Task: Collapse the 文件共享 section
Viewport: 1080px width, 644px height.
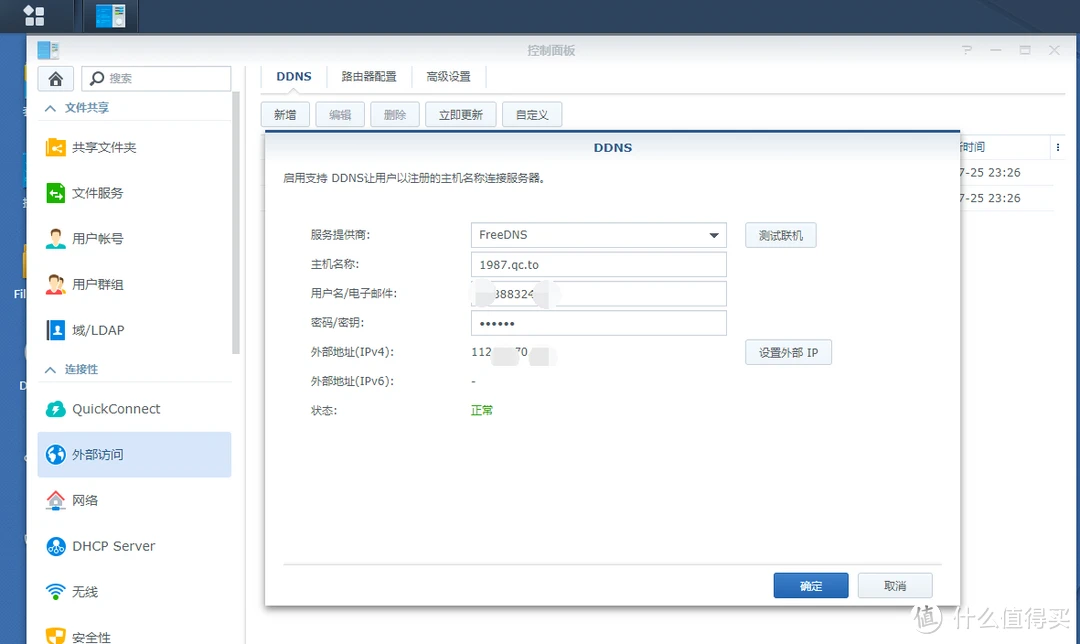Action: [50, 108]
